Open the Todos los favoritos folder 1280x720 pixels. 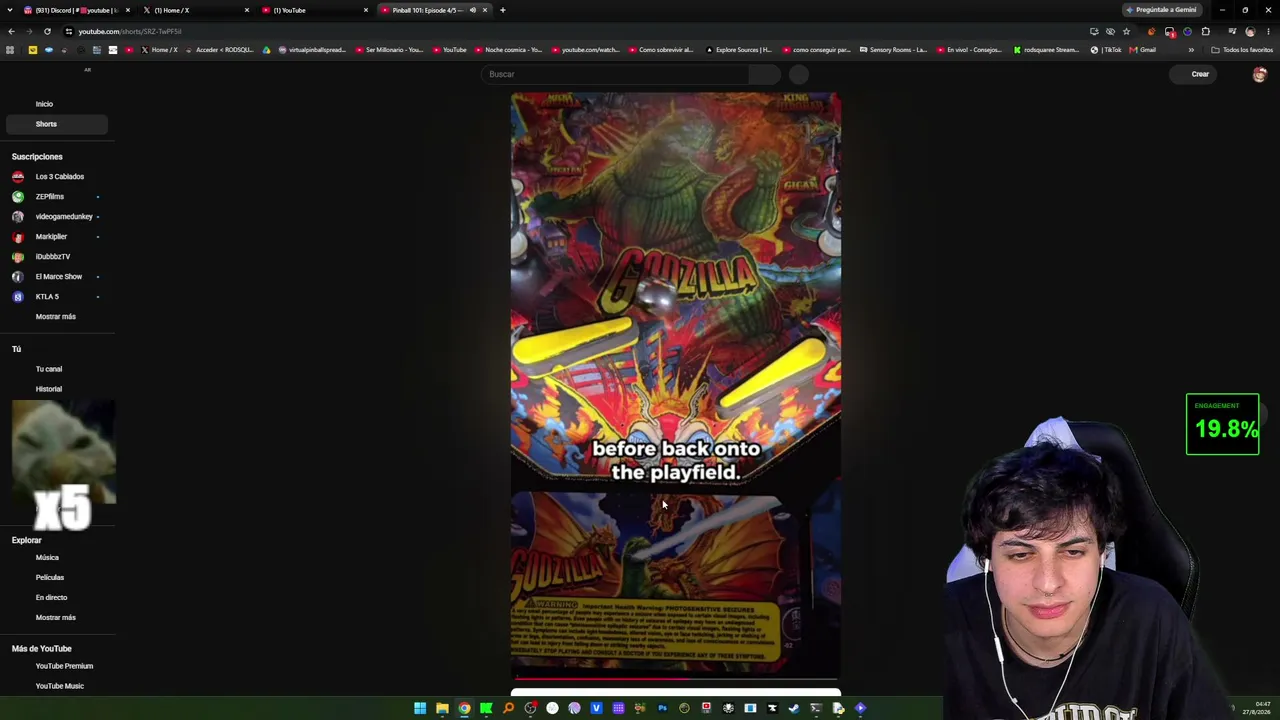click(1242, 50)
